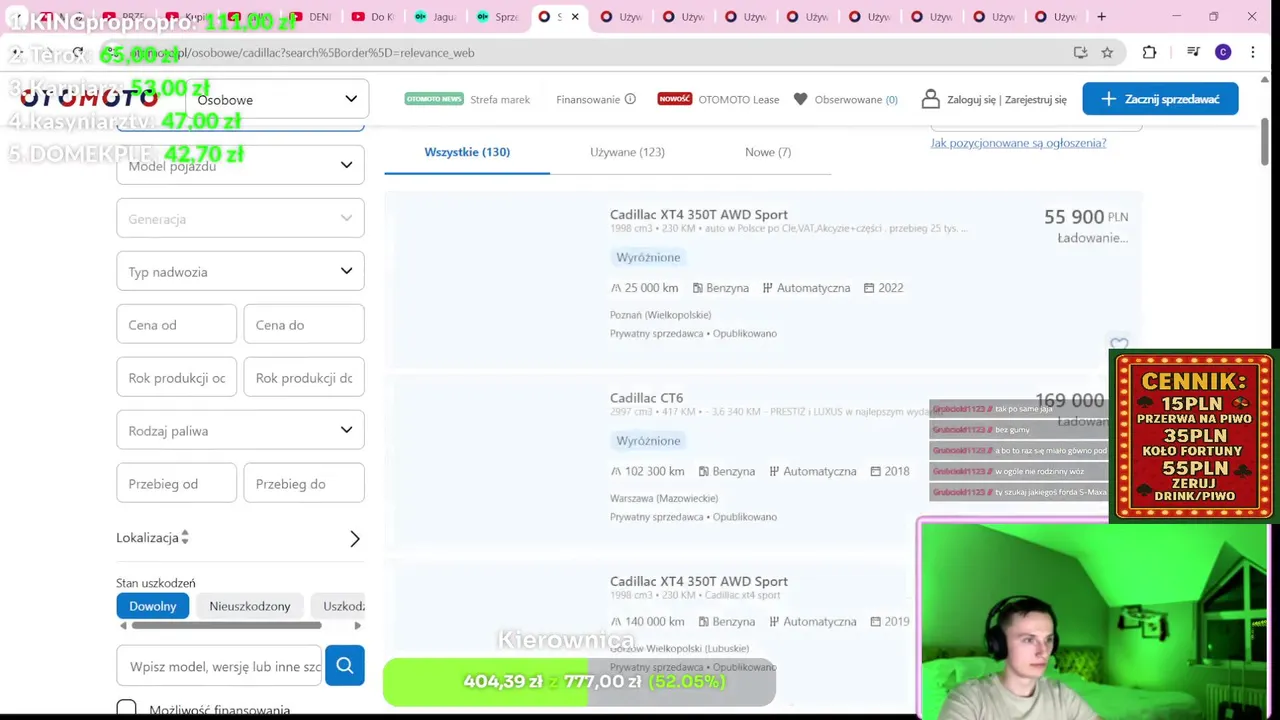The image size is (1280, 720).
Task: Click right arrow of damage-state scroller
Action: click(x=357, y=626)
